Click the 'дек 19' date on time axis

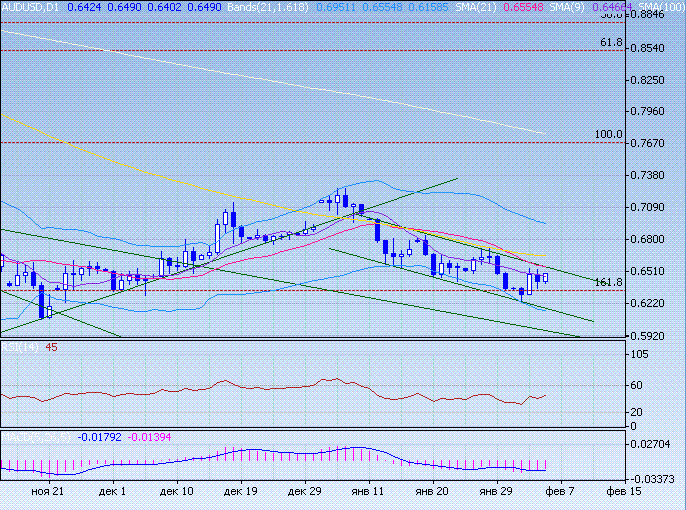(x=241, y=492)
